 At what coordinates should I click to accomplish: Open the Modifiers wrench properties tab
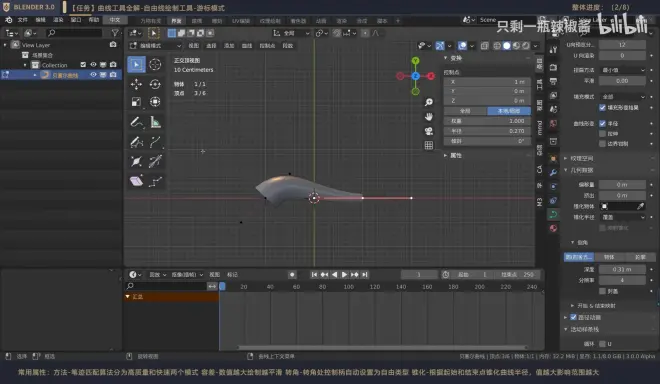click(553, 172)
